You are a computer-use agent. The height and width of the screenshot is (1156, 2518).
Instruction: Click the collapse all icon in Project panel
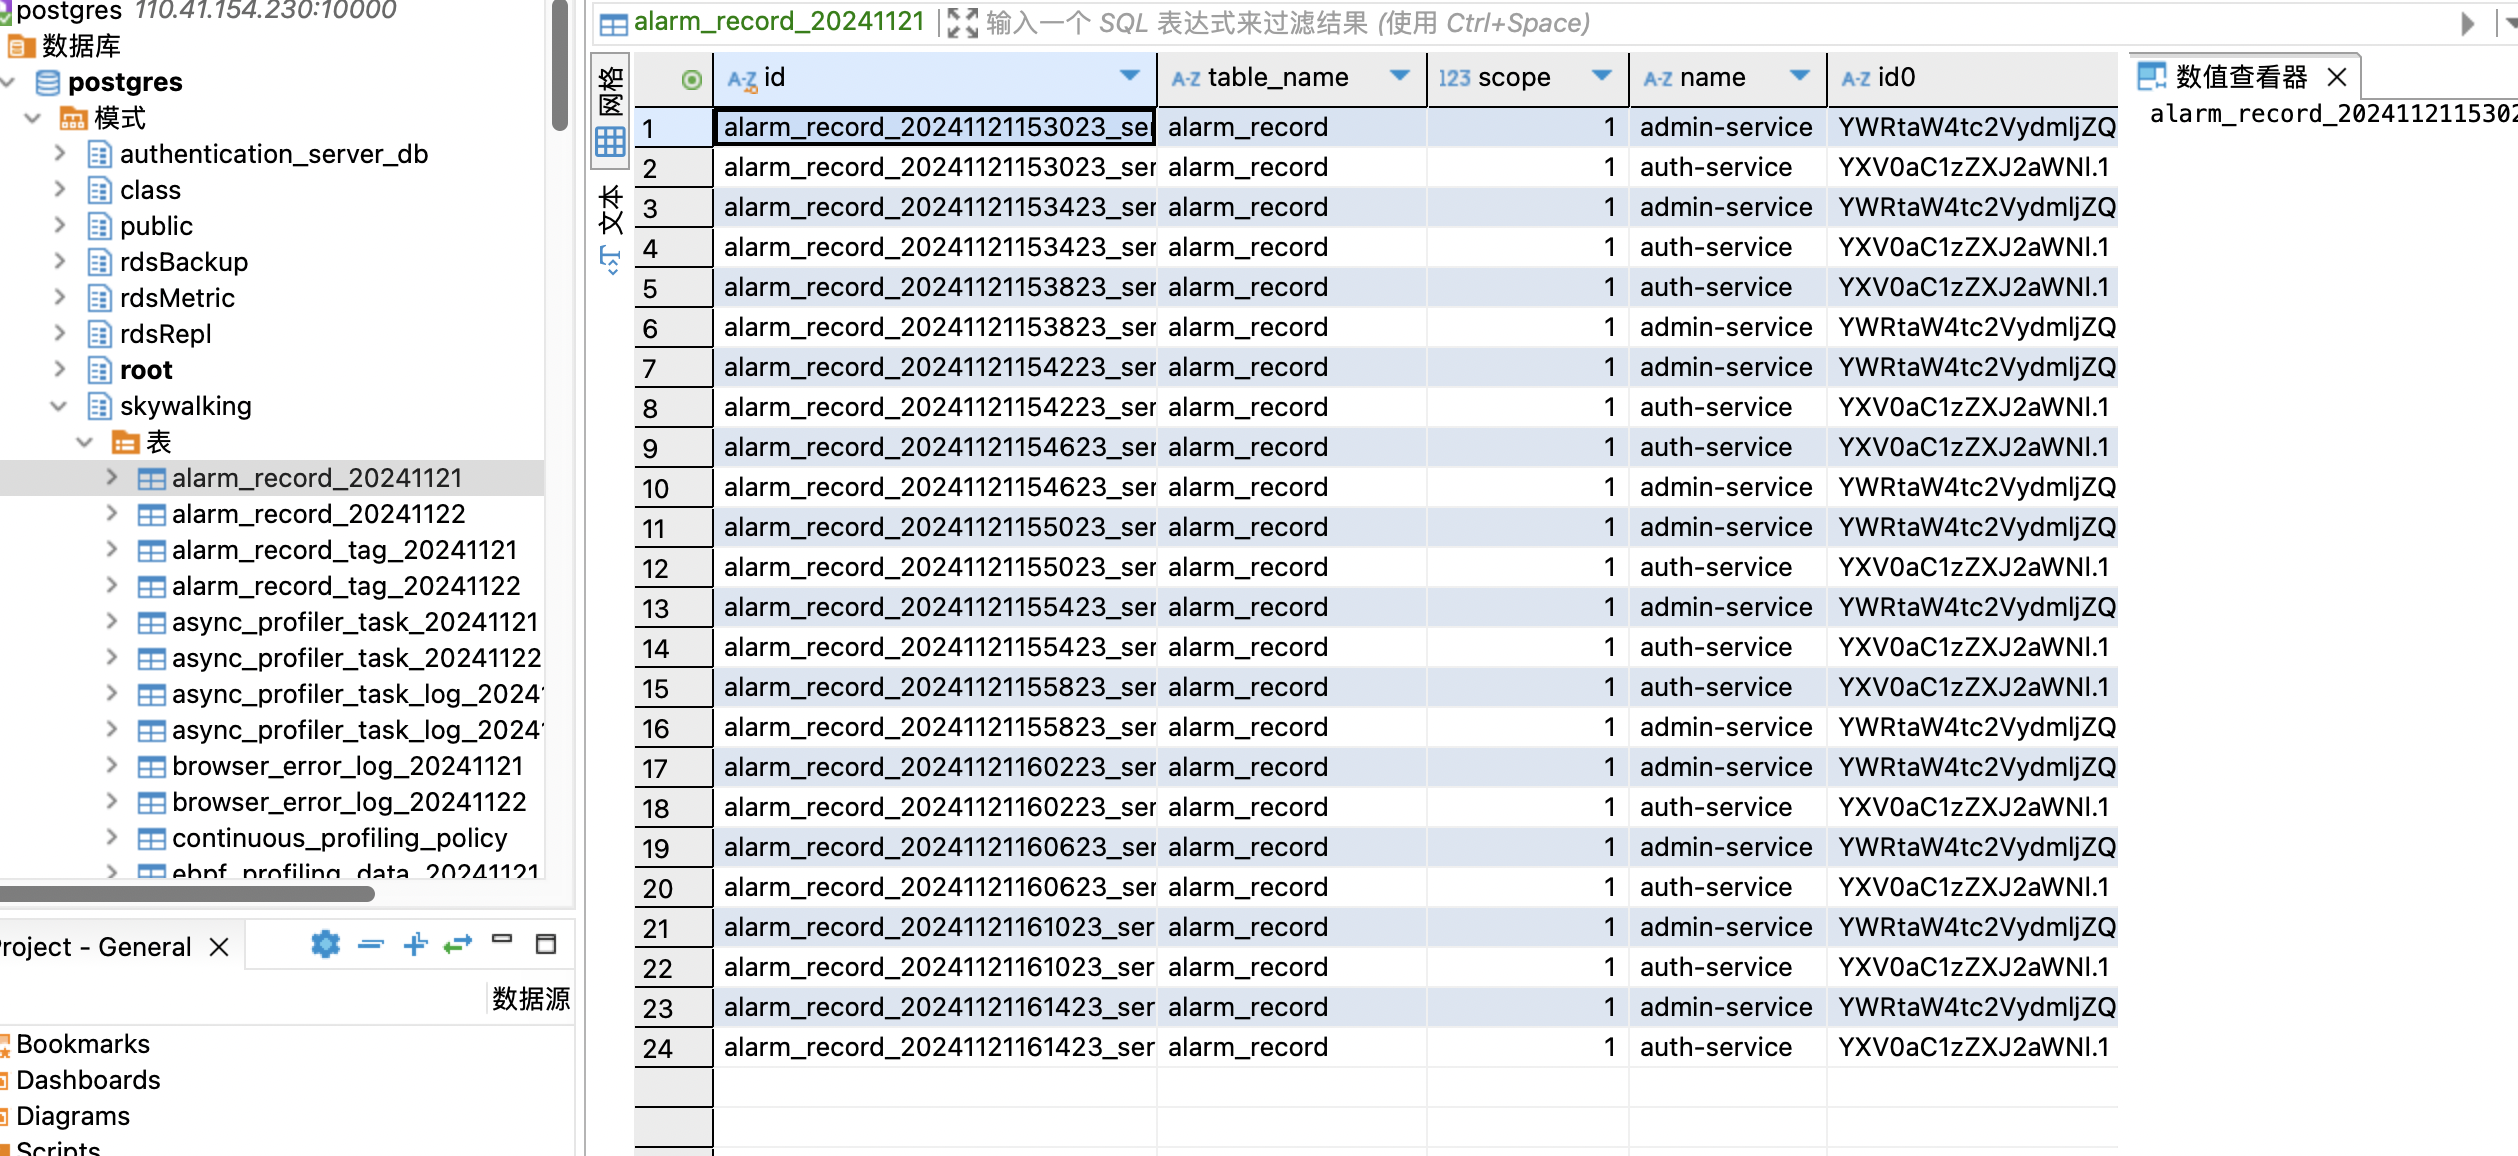click(x=371, y=944)
